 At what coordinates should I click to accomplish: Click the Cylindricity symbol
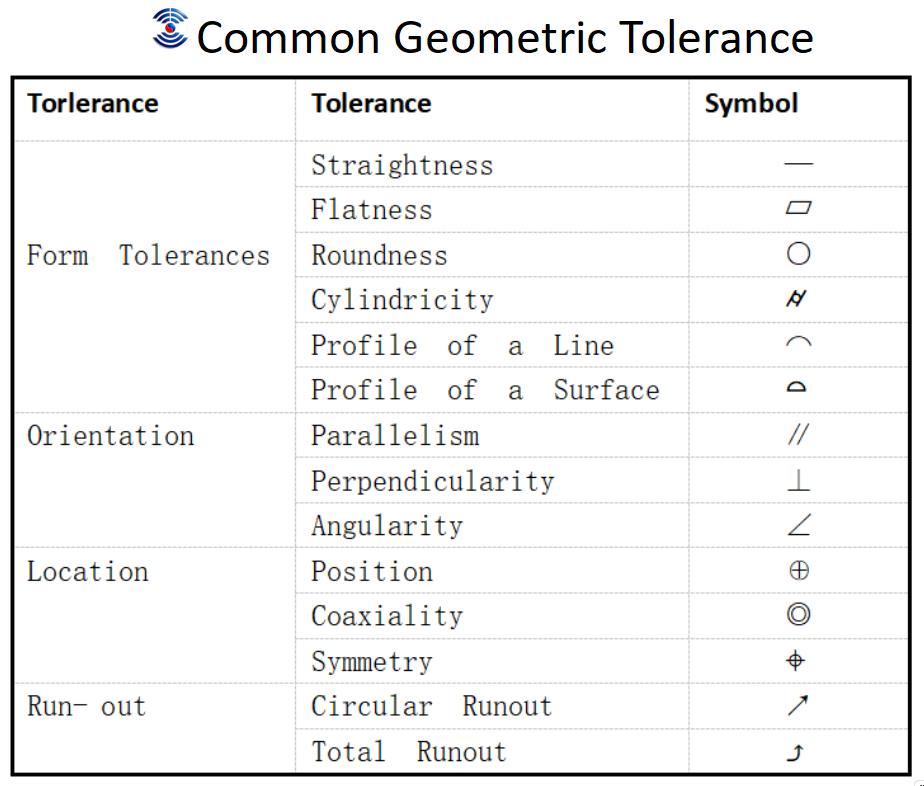point(797,299)
